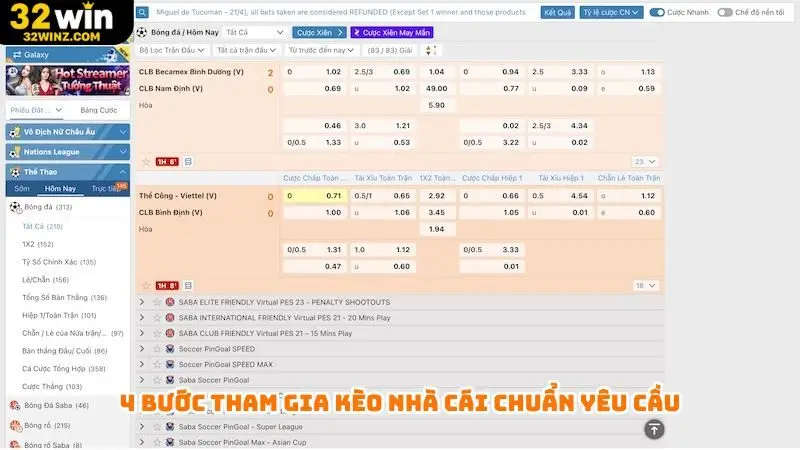
Task: Switch to the Sớm tab
Action: tap(22, 188)
